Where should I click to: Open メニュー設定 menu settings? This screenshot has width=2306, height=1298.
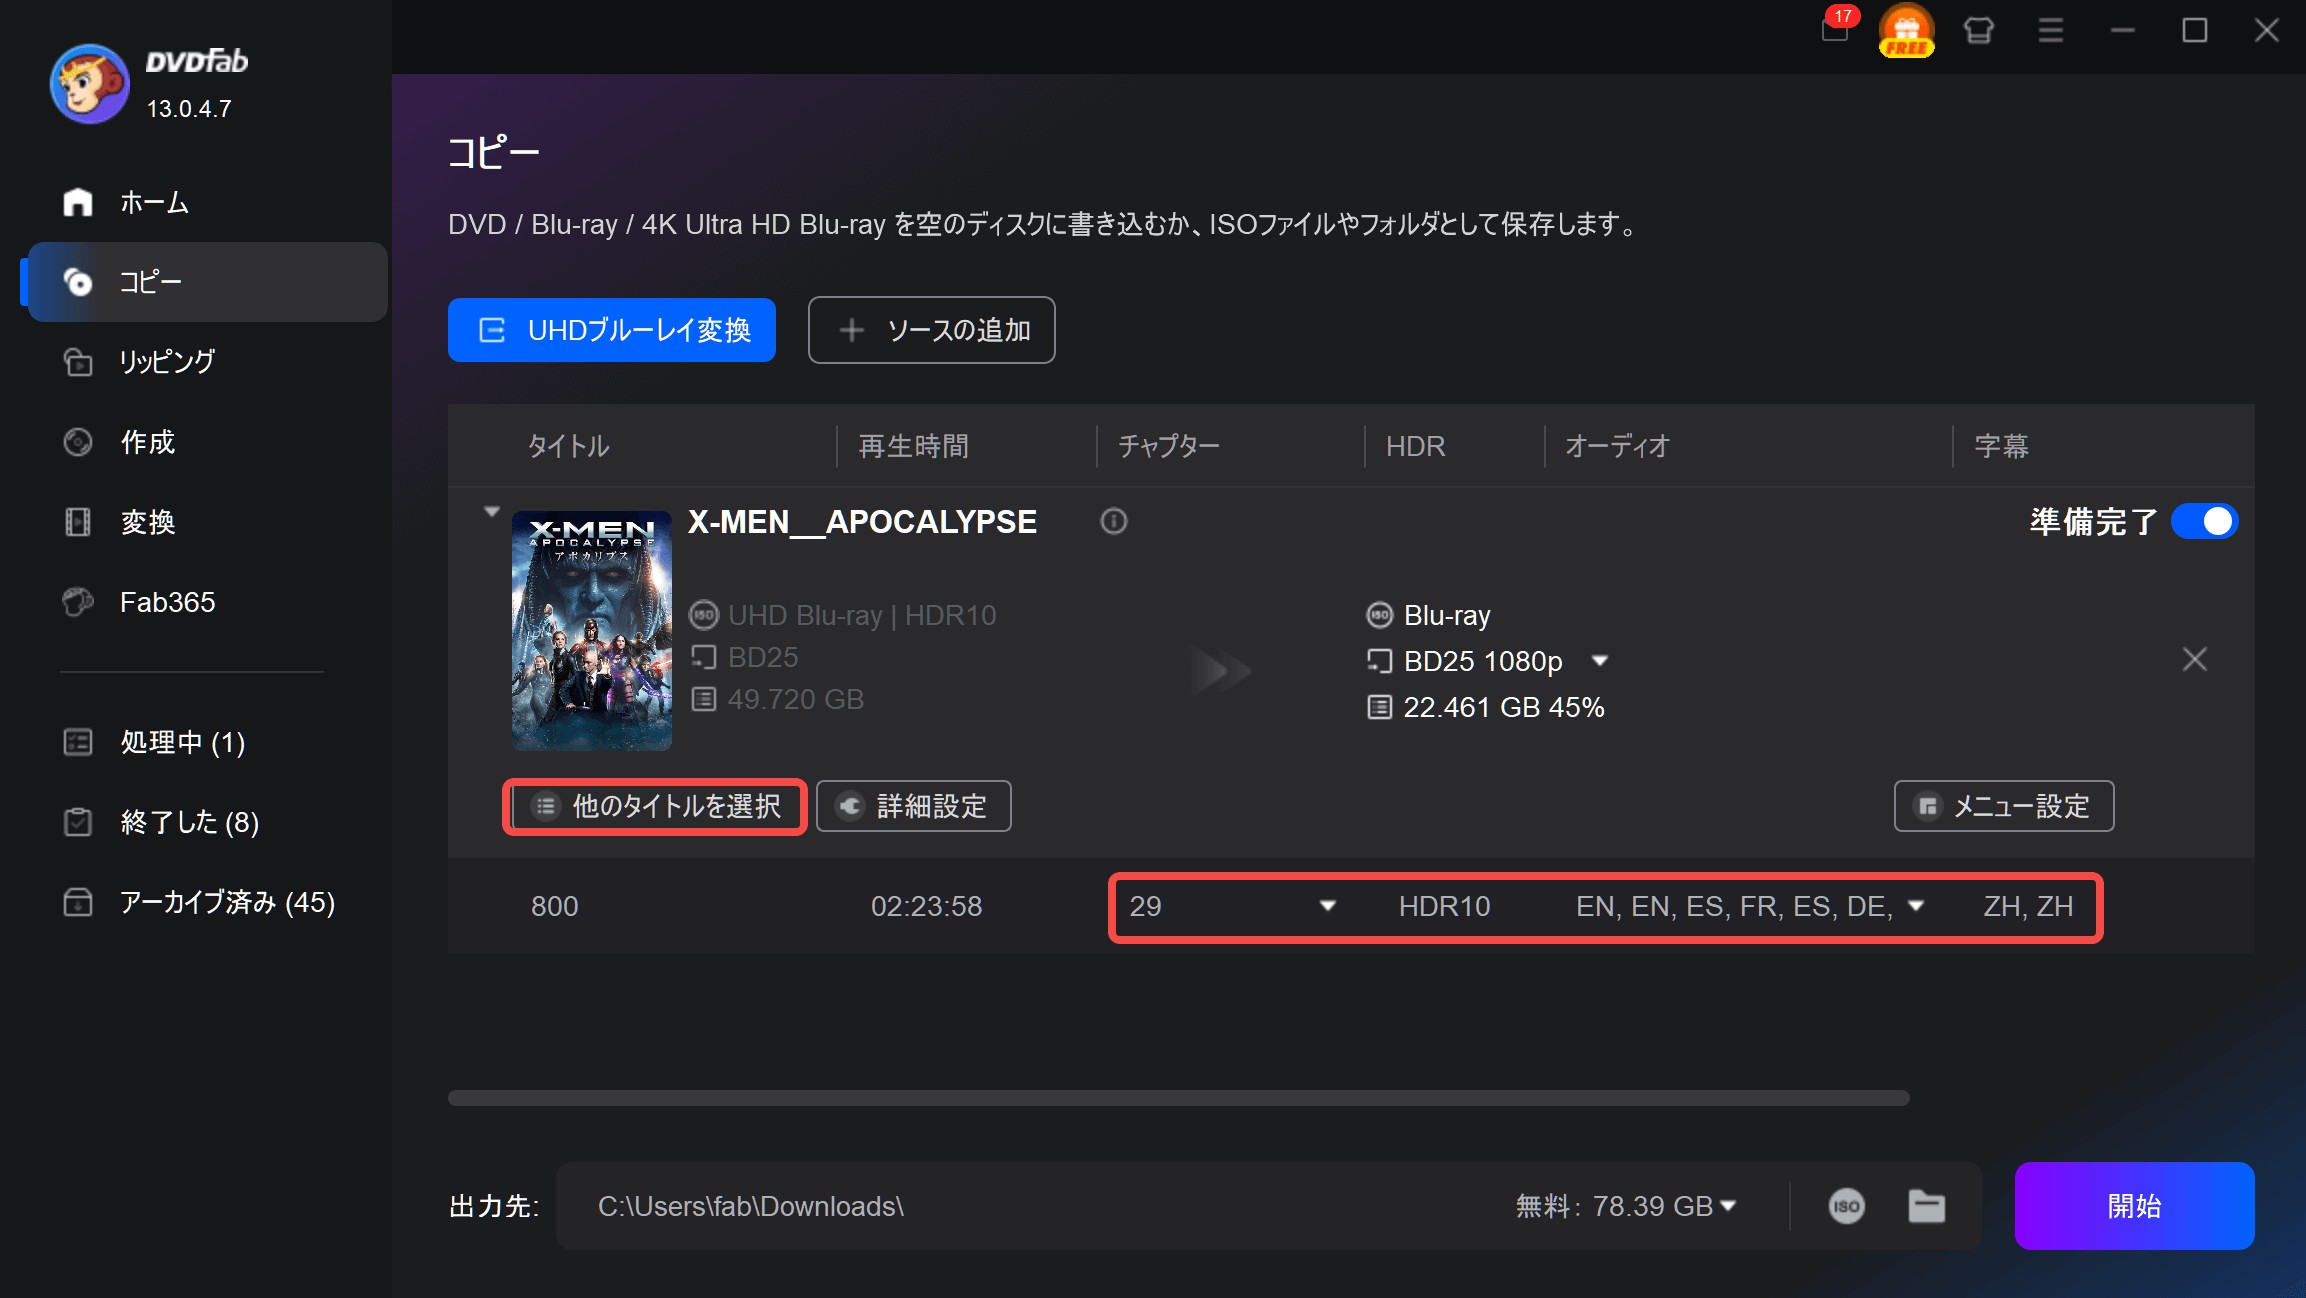(x=2004, y=806)
